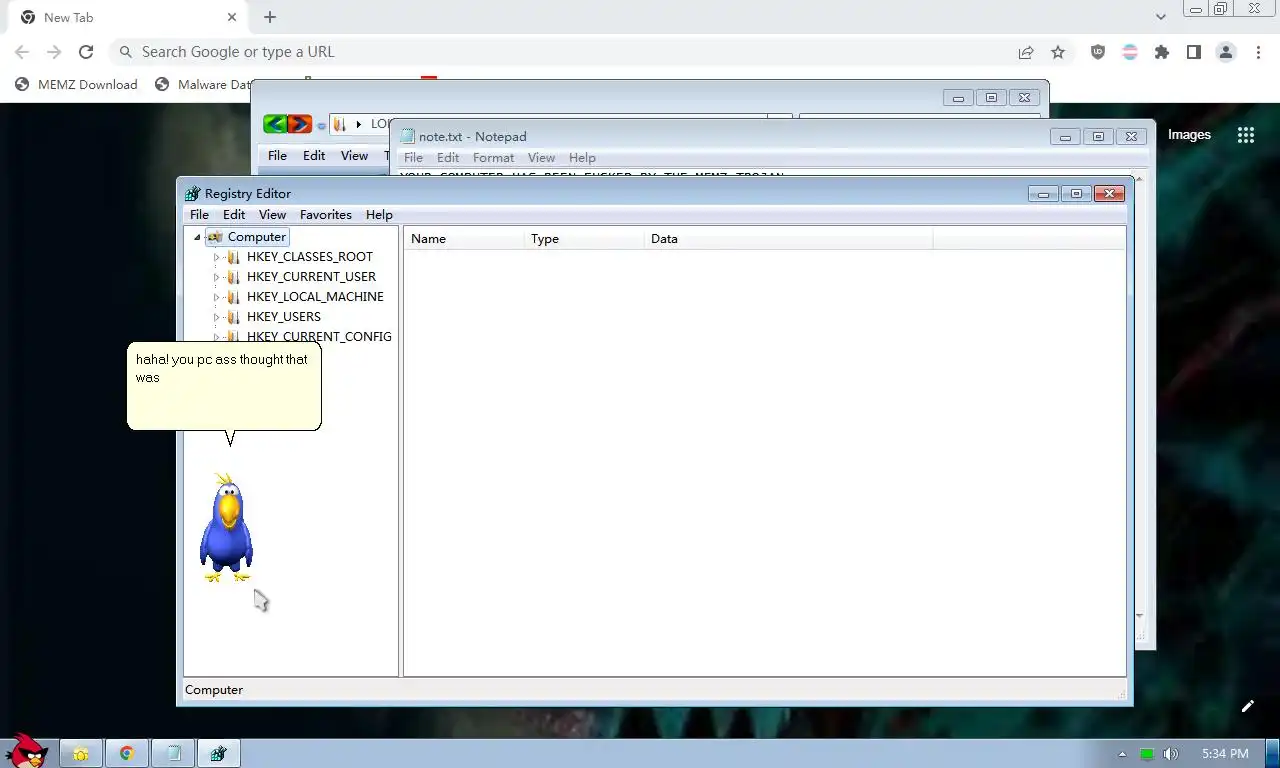Click the Data column header
The width and height of the screenshot is (1280, 768).
click(x=788, y=239)
